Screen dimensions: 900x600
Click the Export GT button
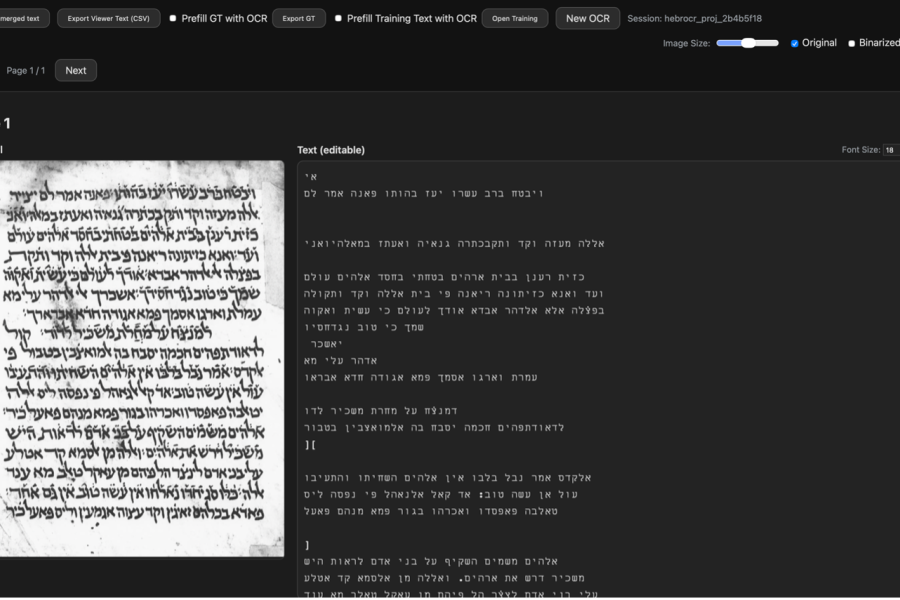point(298,18)
